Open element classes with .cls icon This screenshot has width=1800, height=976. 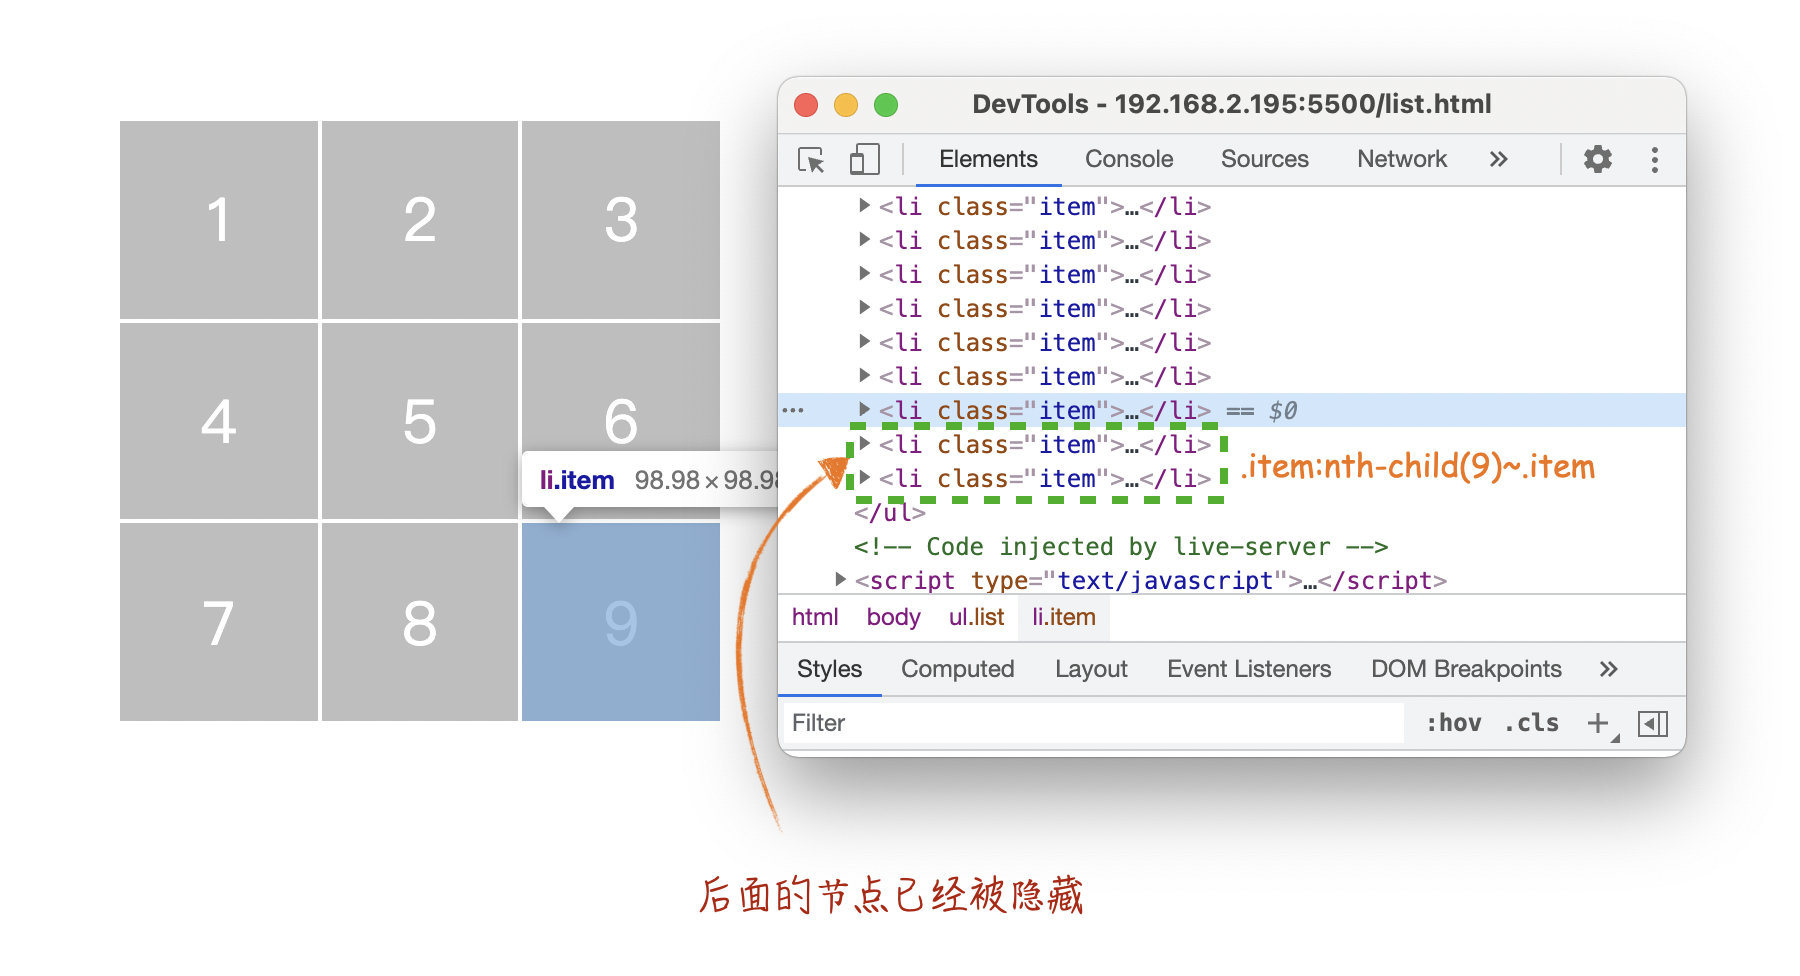click(x=1530, y=723)
